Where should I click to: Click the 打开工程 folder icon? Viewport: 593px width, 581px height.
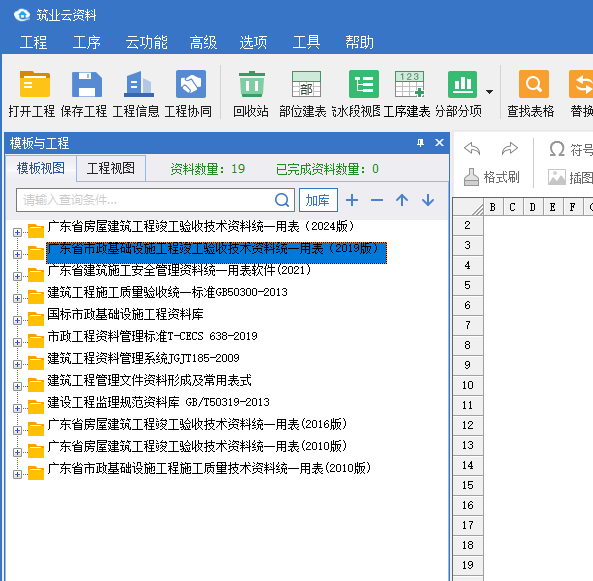[x=34, y=84]
